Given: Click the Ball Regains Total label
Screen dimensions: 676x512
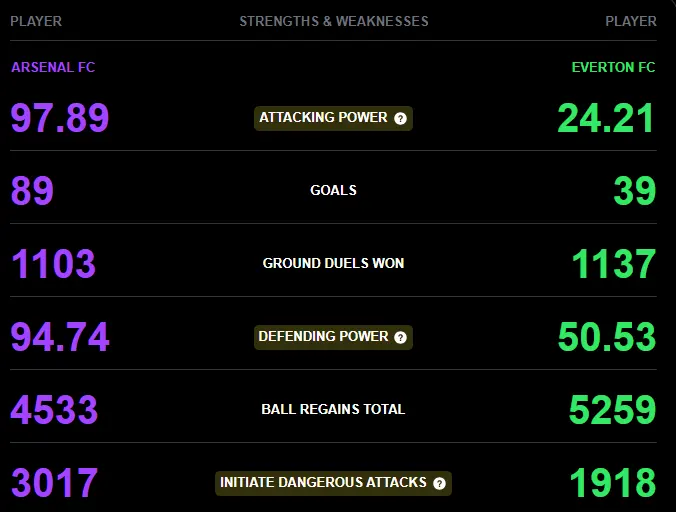Looking at the screenshot, I should [333, 409].
